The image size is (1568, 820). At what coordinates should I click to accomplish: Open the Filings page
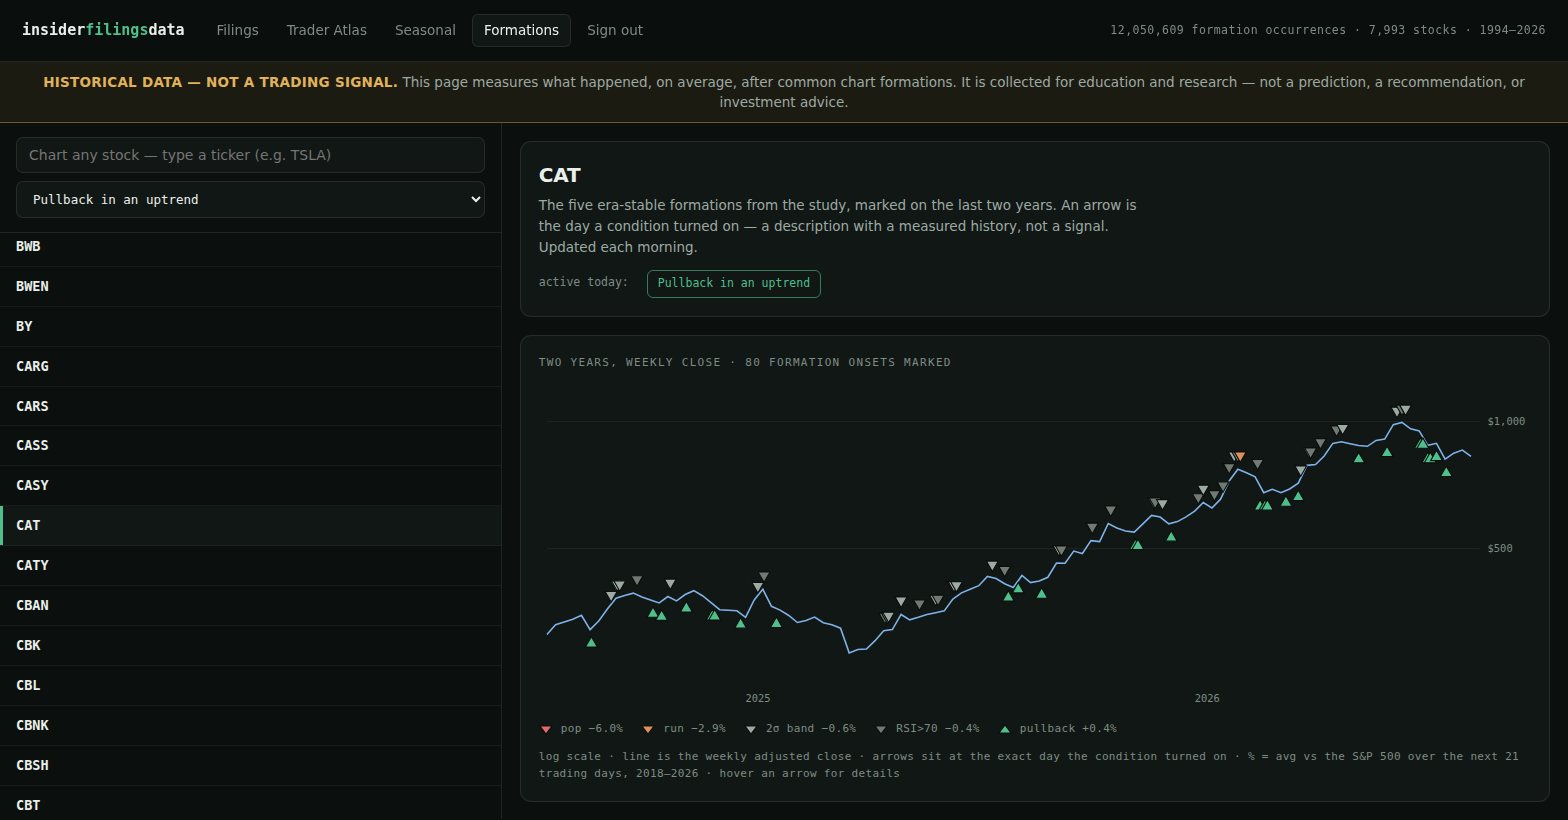coord(238,30)
